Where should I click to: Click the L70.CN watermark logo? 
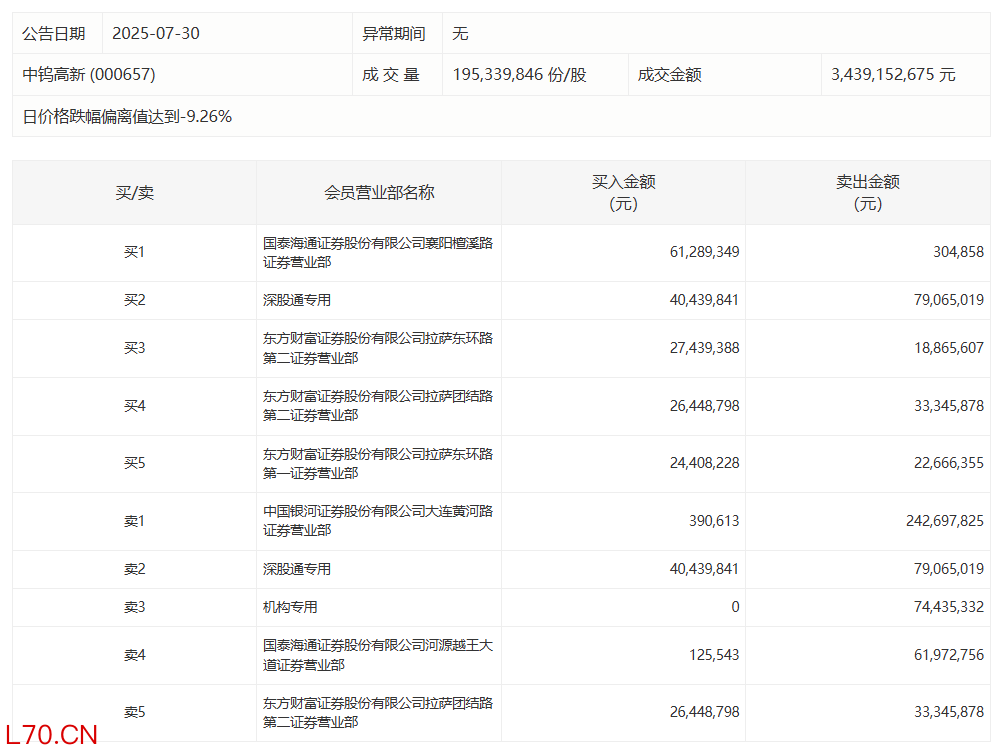[x=51, y=735]
